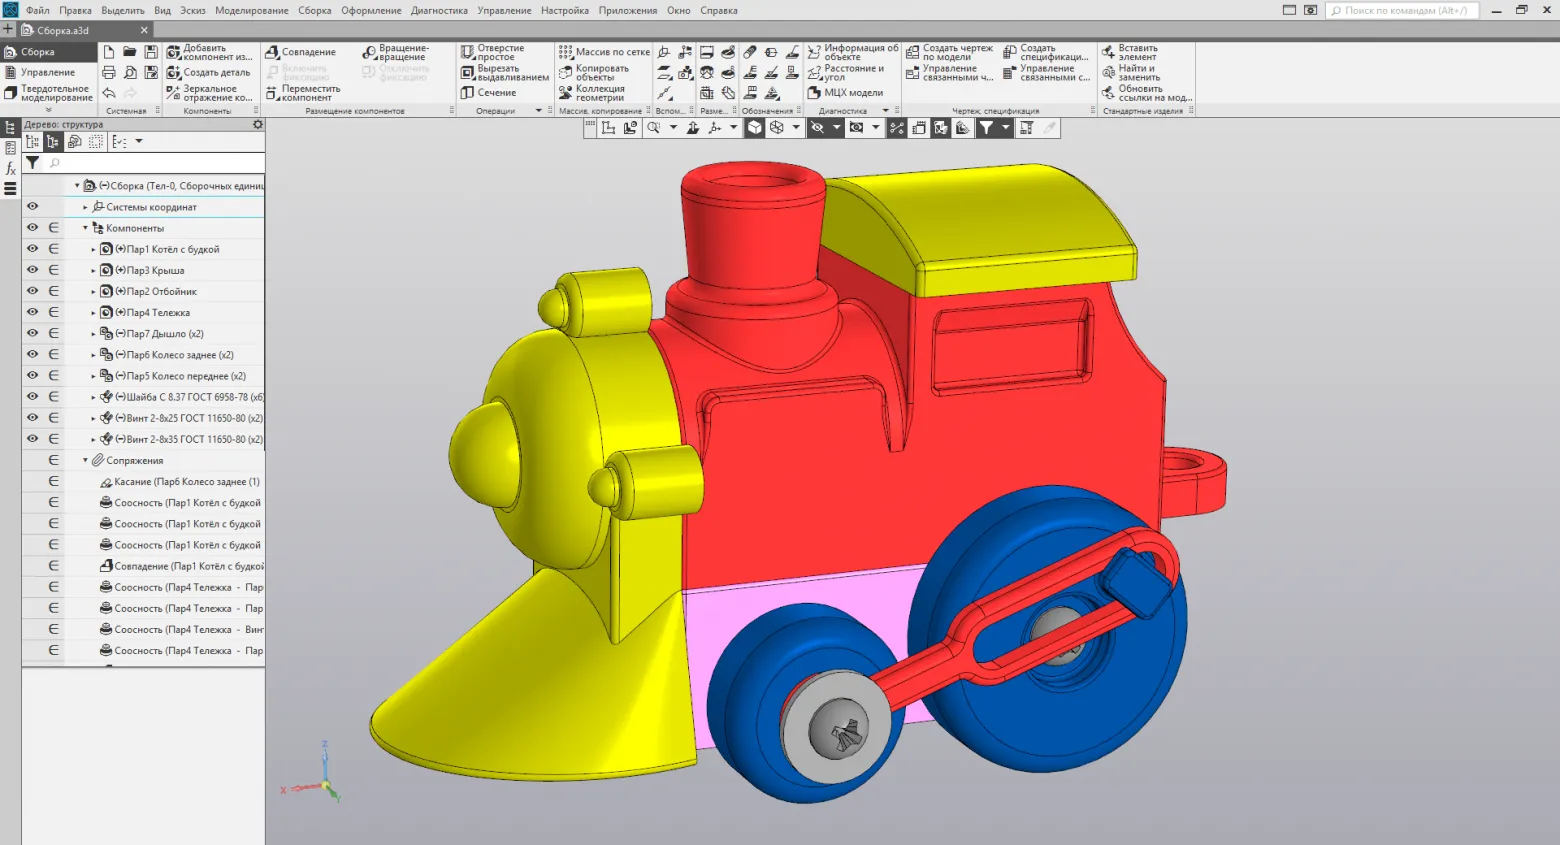Undo the last action with the back arrow
1560x845 pixels.
point(109,93)
